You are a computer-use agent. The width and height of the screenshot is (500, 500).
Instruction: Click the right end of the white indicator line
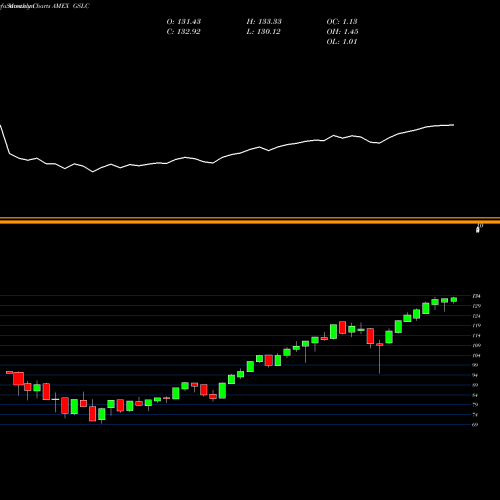(x=453, y=125)
